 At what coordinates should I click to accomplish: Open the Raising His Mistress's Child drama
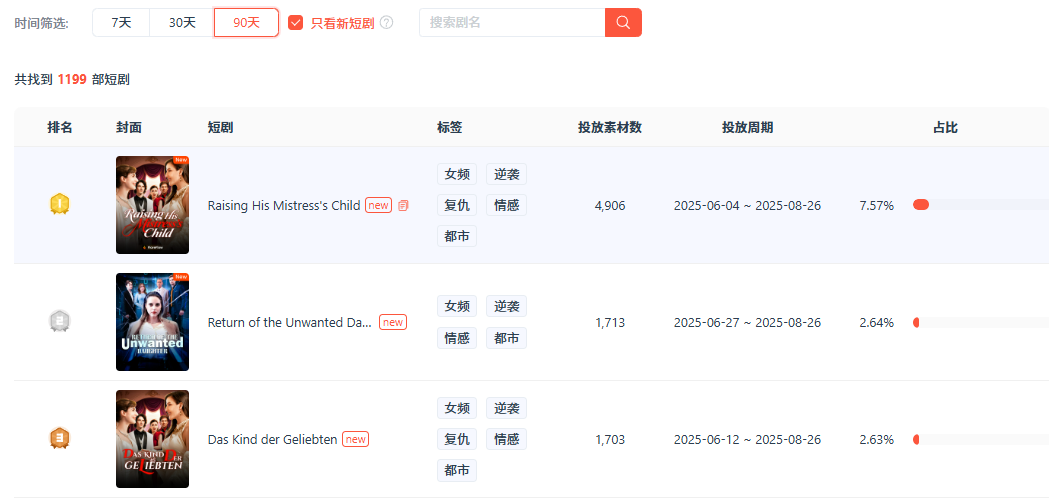coord(283,206)
